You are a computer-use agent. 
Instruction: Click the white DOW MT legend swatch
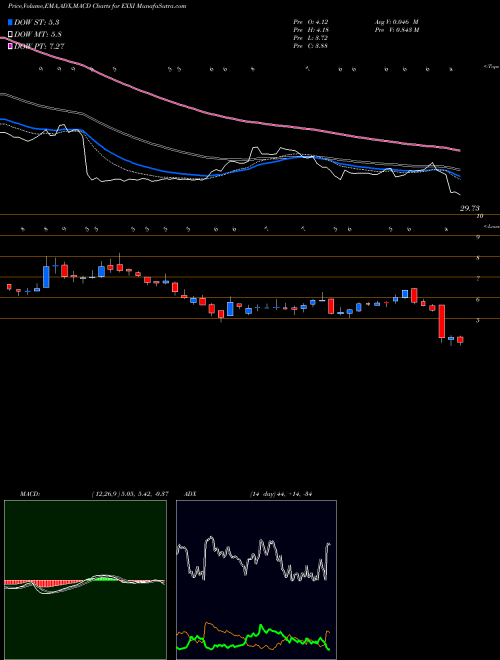click(x=11, y=35)
